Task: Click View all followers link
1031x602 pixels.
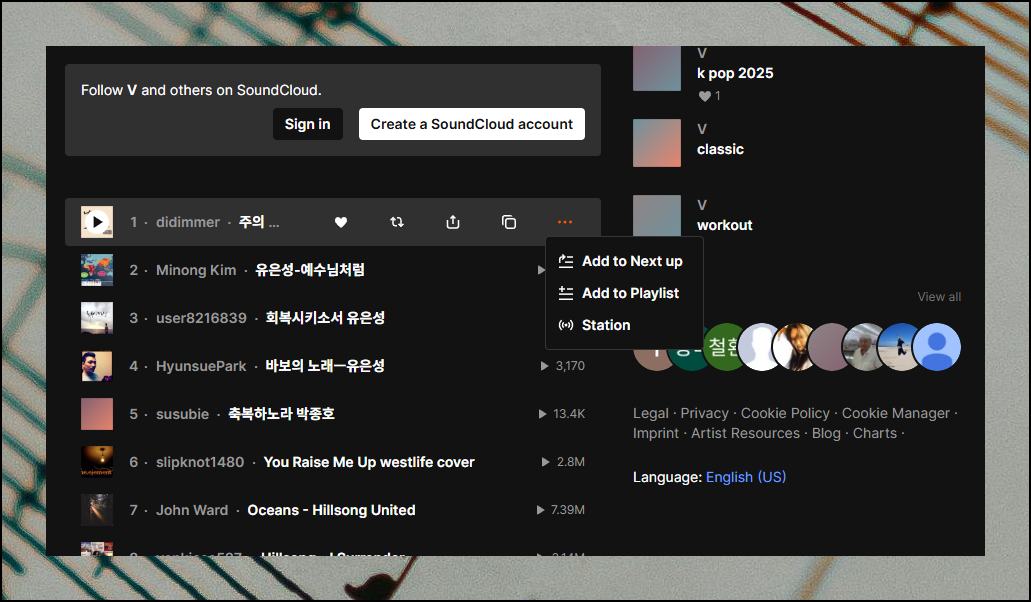Action: [939, 297]
